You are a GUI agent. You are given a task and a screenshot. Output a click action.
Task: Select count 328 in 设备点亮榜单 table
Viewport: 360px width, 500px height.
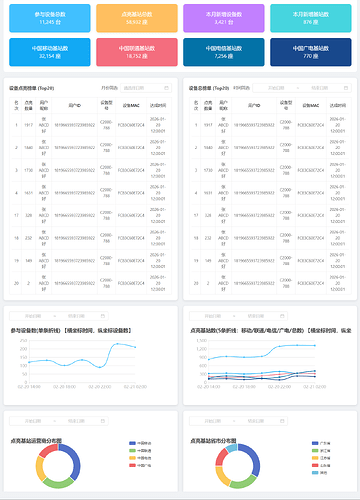click(x=28, y=215)
